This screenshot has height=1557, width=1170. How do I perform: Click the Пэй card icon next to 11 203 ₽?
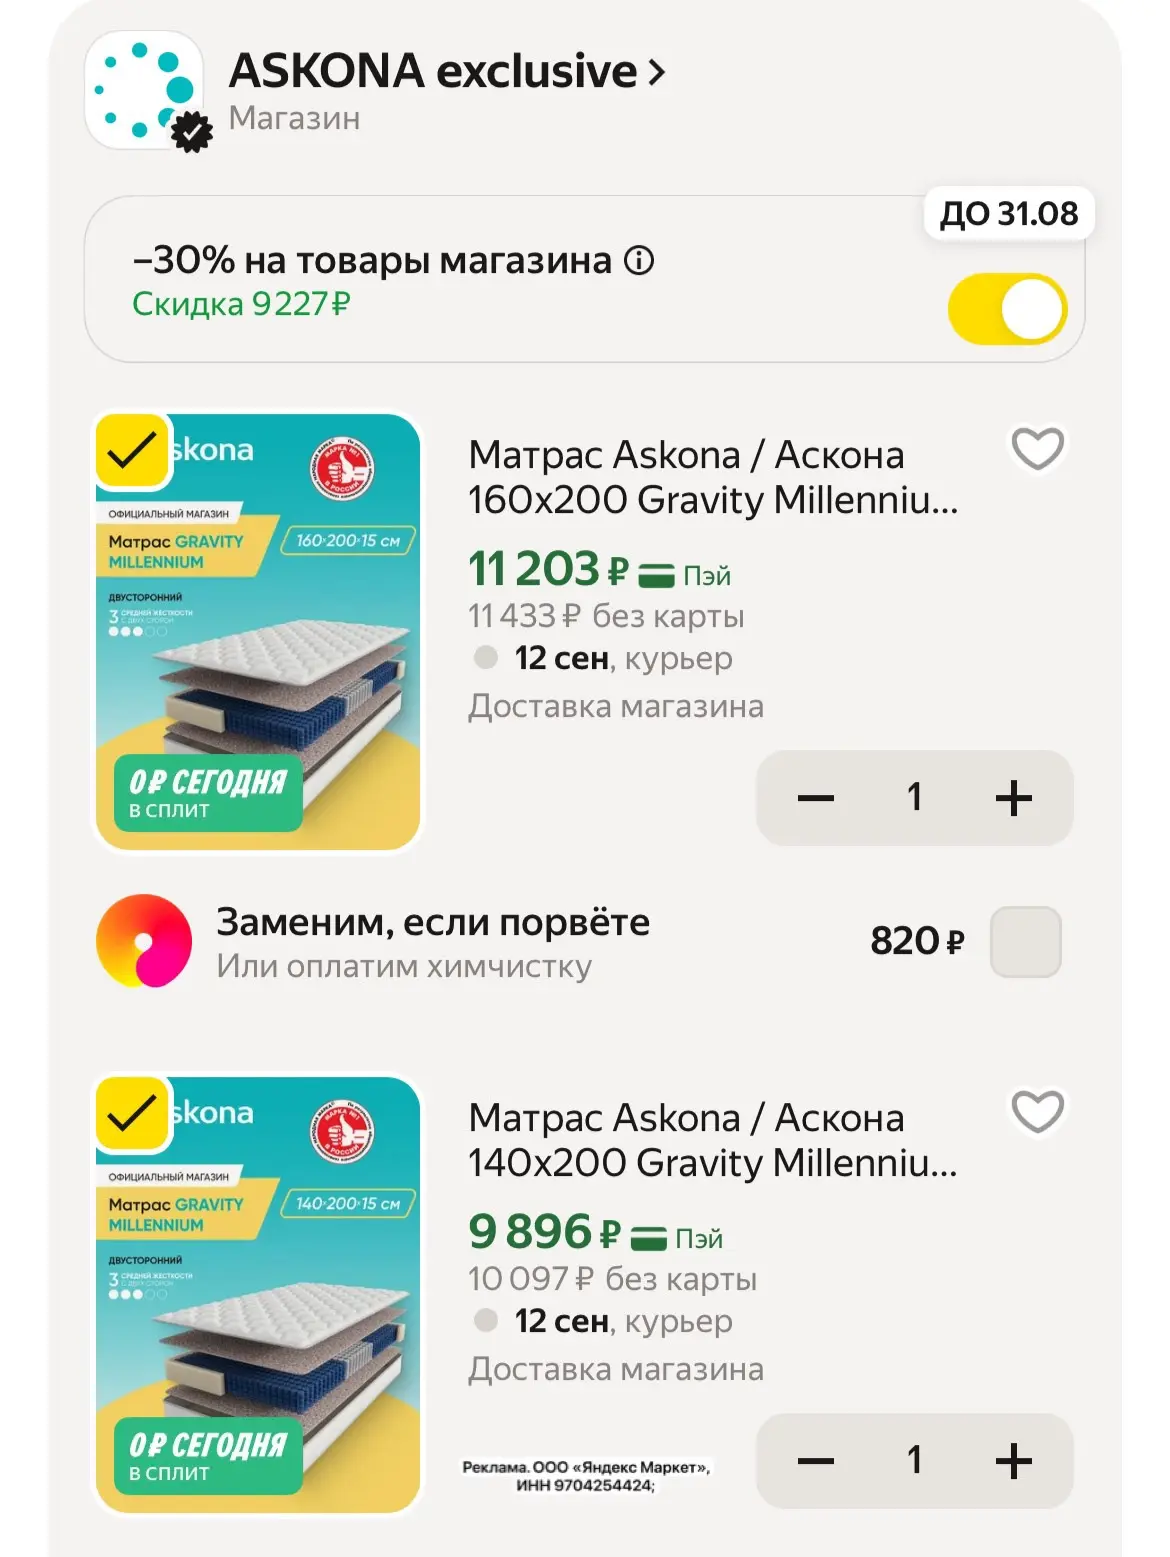(656, 575)
